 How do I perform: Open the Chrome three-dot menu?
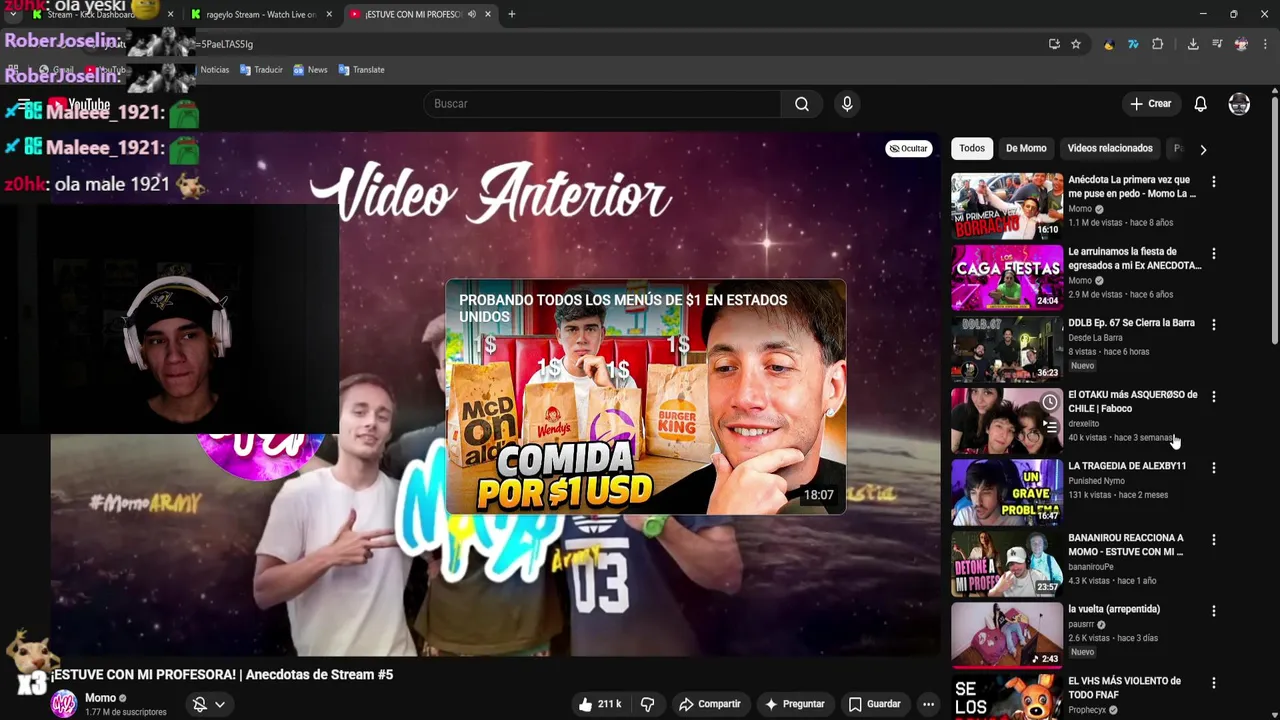(1266, 44)
